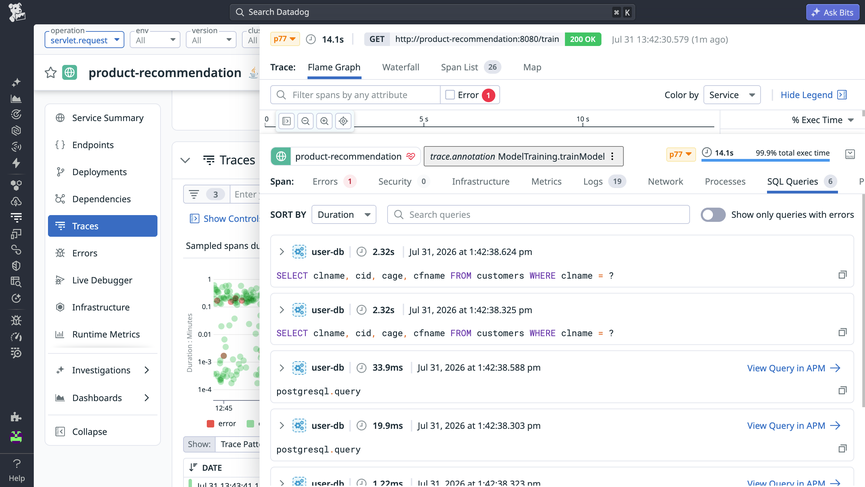The width and height of the screenshot is (865, 487).
Task: Copy the 19.9ms postgresql.query text
Action: [842, 448]
